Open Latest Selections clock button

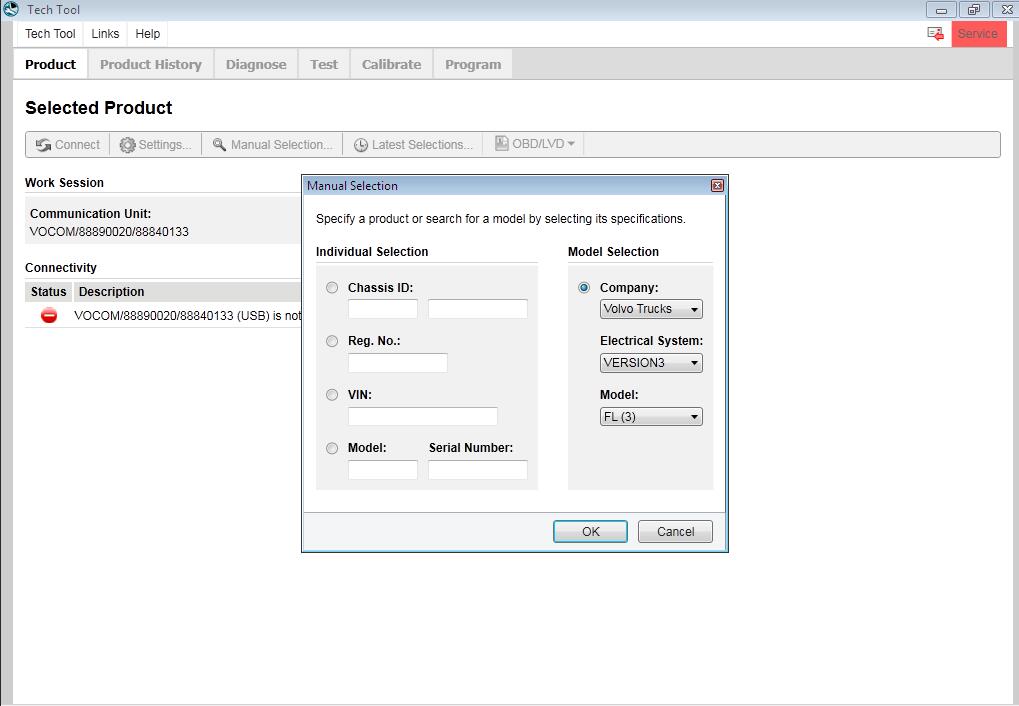[x=413, y=144]
